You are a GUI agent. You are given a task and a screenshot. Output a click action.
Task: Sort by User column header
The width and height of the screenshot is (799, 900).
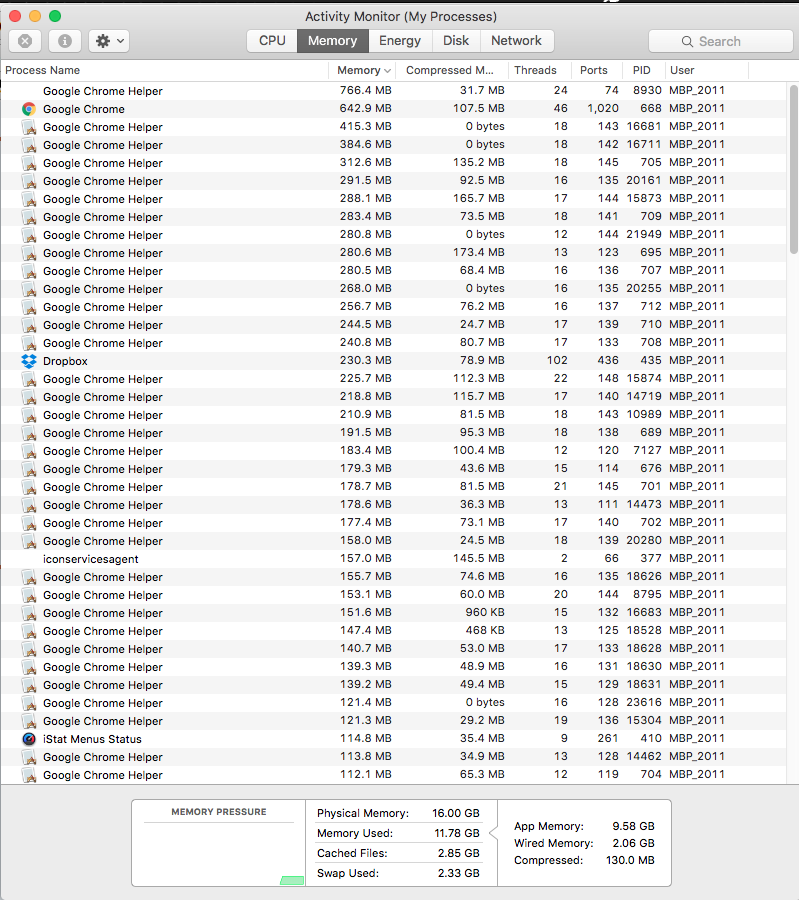pos(707,70)
